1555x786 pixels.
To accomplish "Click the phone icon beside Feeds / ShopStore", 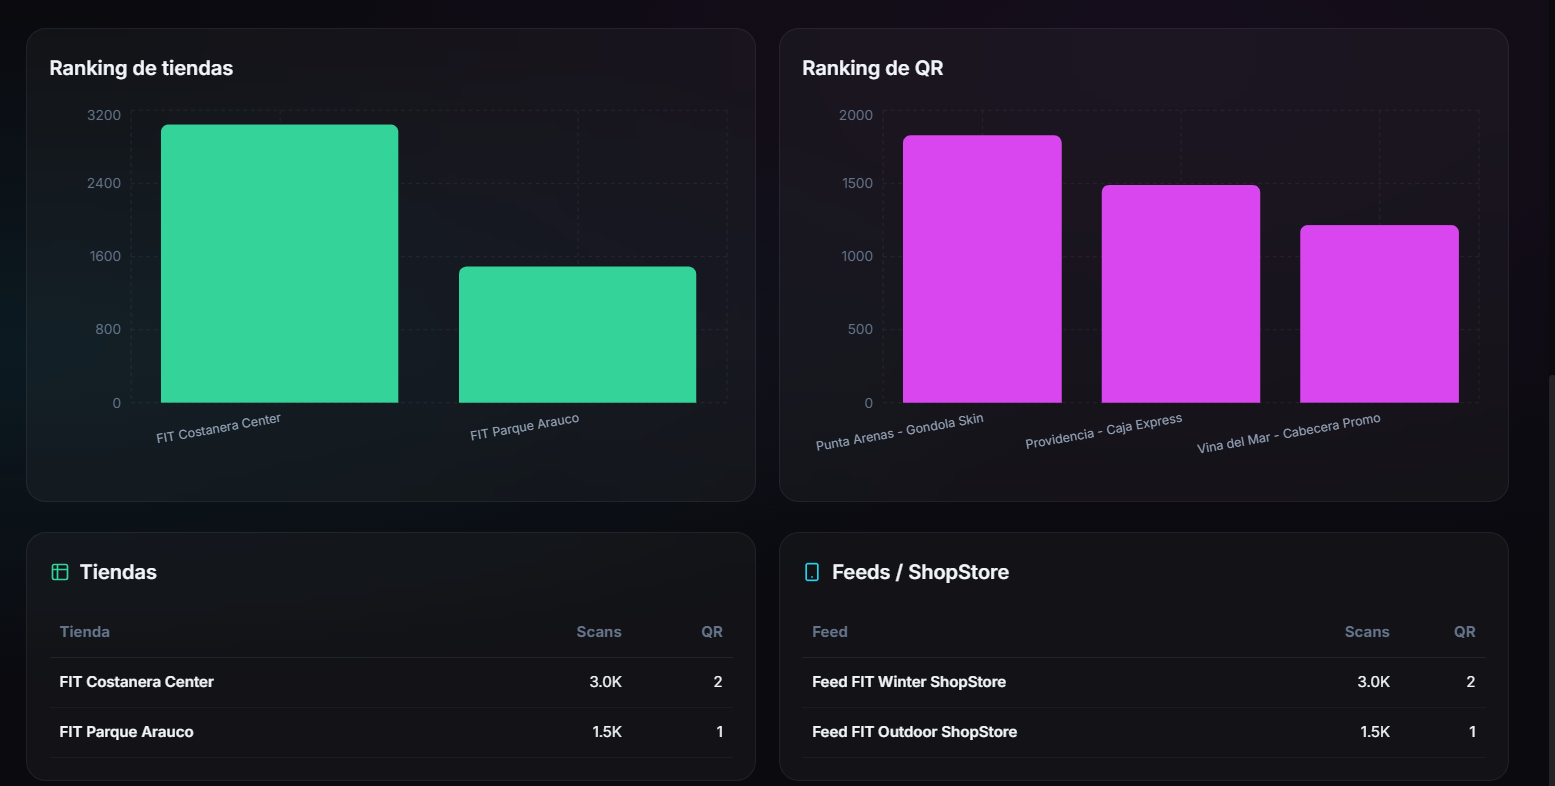I will 812,572.
